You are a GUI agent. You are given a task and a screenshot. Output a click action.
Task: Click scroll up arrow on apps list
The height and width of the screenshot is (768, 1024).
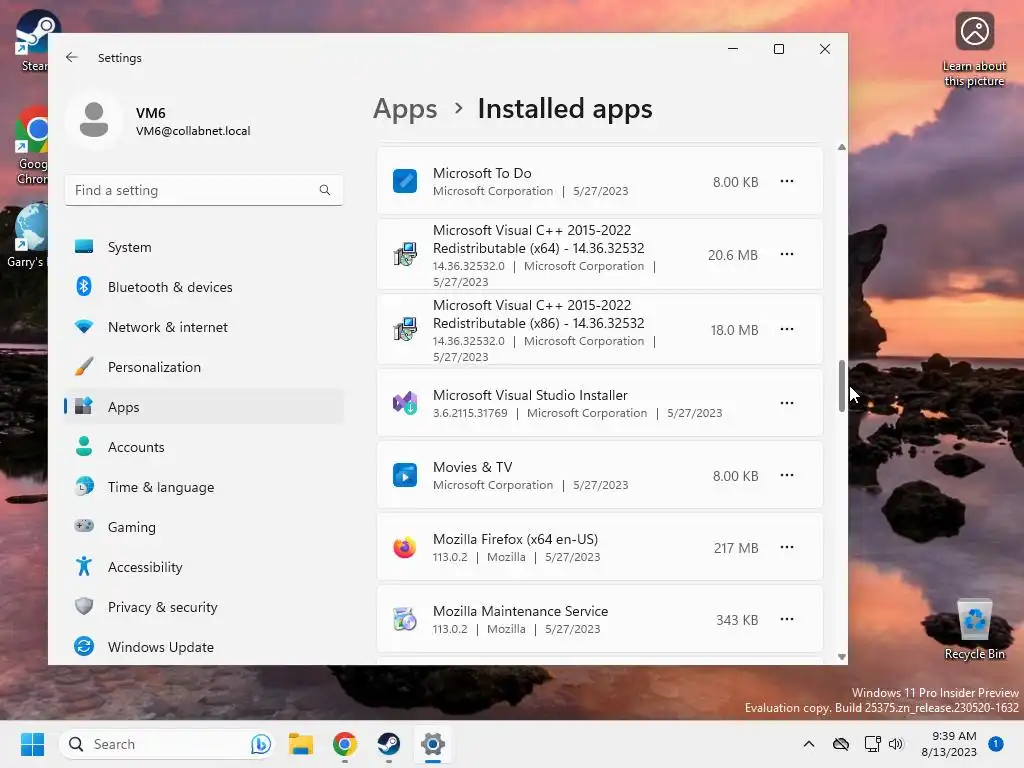click(842, 148)
